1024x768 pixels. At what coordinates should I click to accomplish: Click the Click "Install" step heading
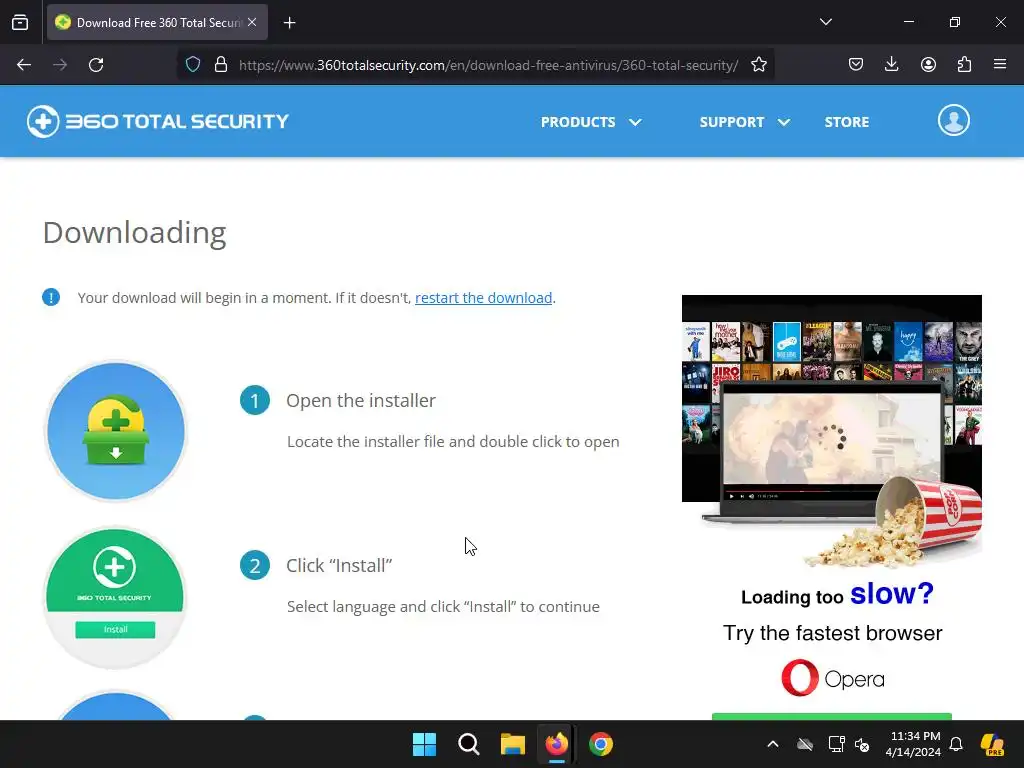tap(339, 566)
